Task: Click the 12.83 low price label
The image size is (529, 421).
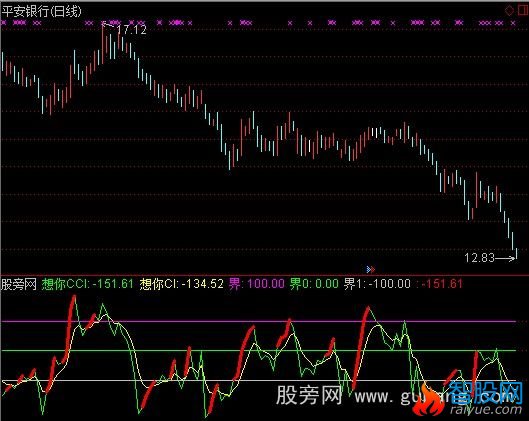Action: 479,258
